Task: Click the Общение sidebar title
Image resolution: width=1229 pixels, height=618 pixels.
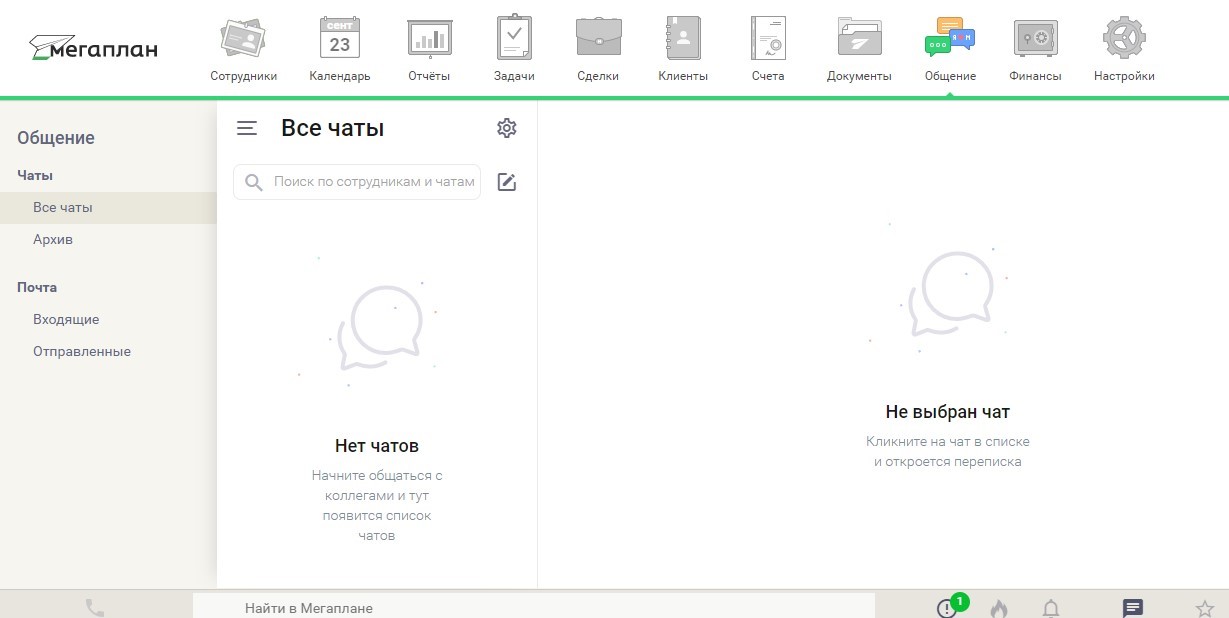Action: 56,138
